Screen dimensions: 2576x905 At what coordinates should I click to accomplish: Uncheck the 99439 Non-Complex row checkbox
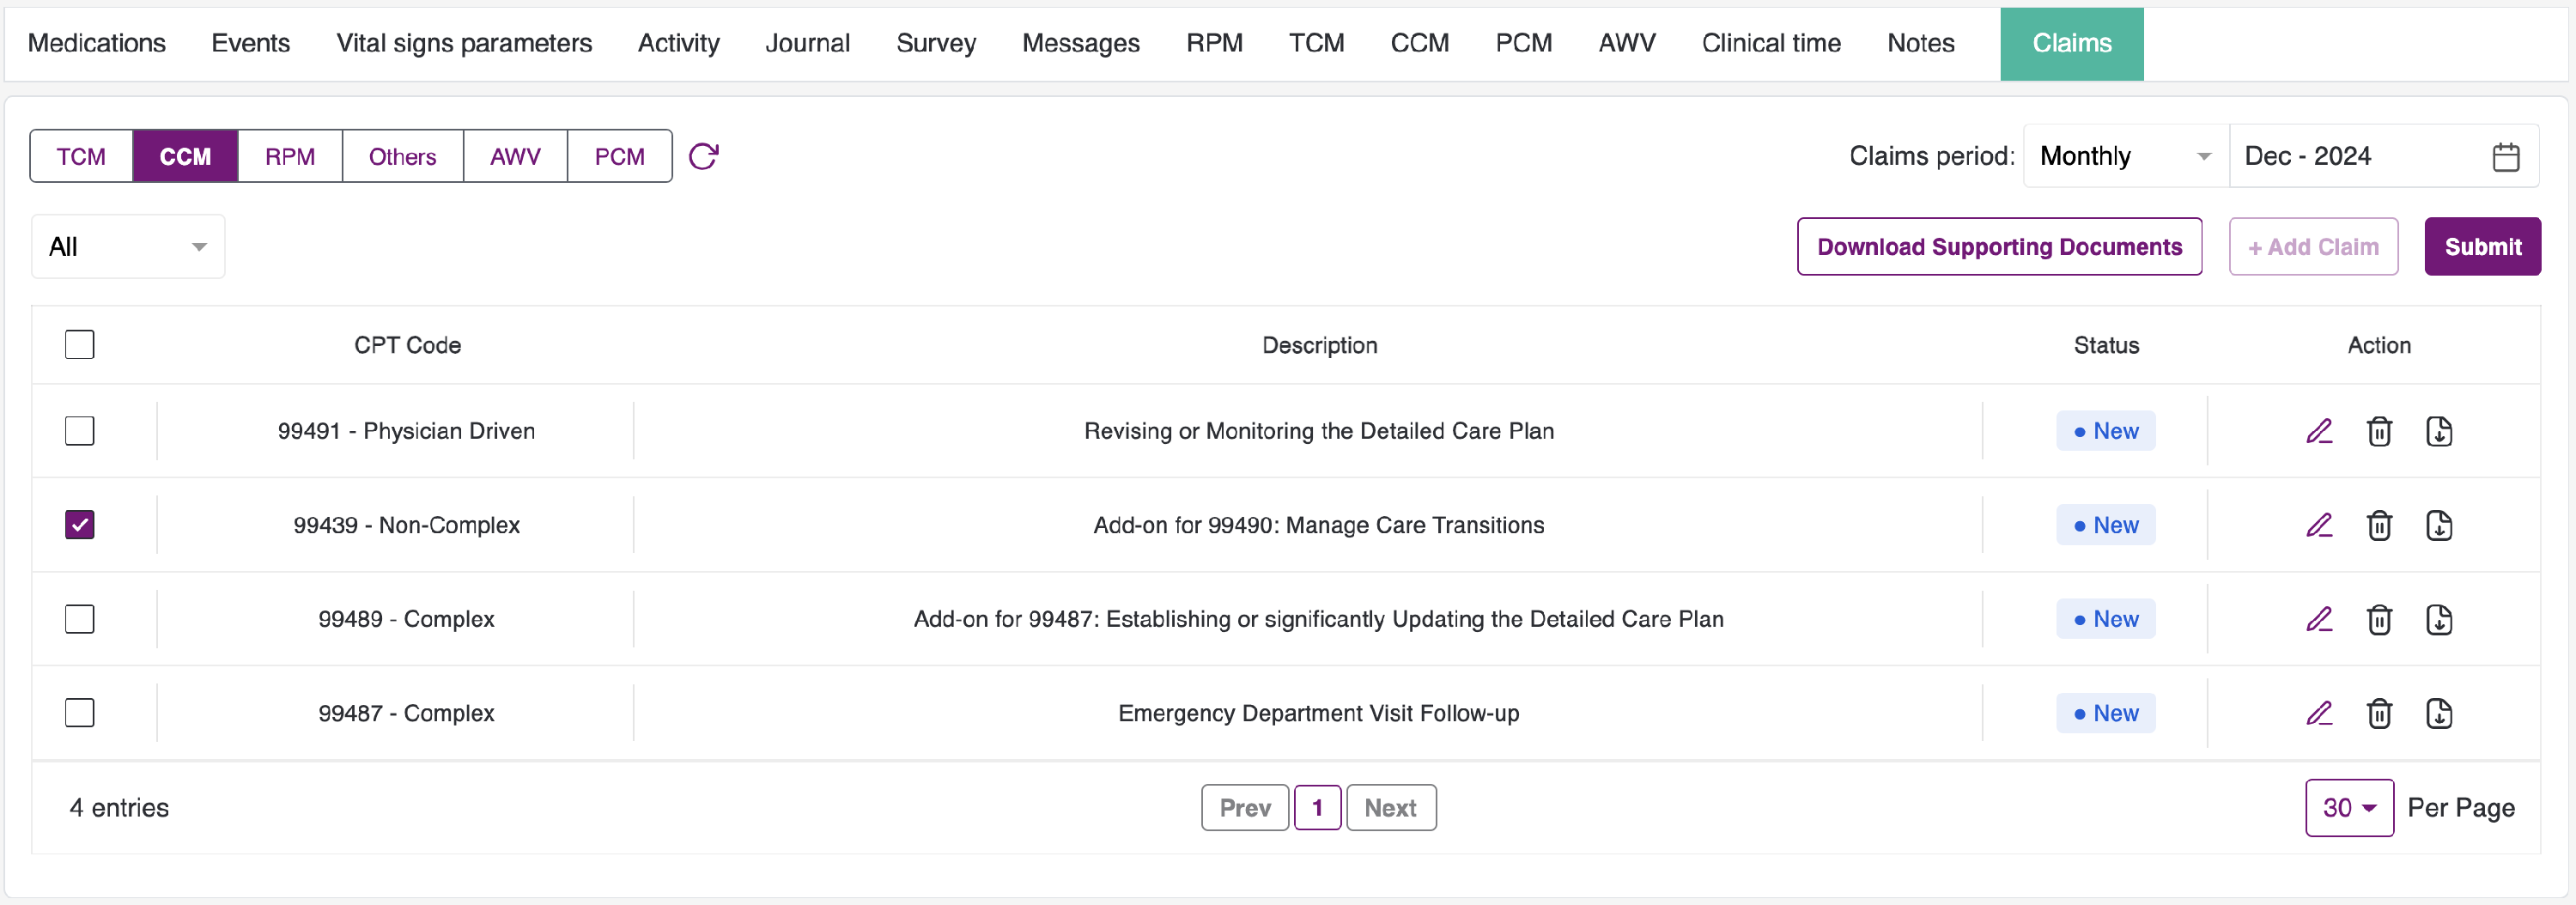(x=80, y=525)
